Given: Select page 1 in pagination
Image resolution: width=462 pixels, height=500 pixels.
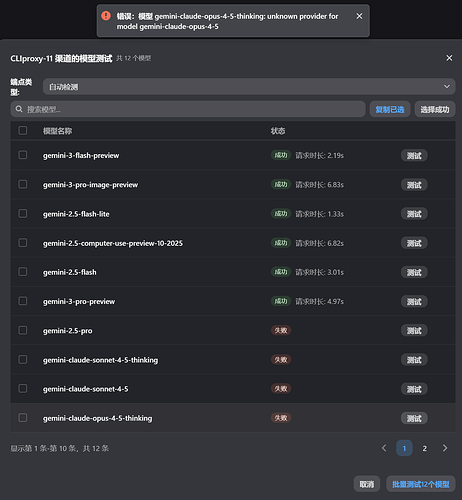Looking at the screenshot, I should pos(404,448).
